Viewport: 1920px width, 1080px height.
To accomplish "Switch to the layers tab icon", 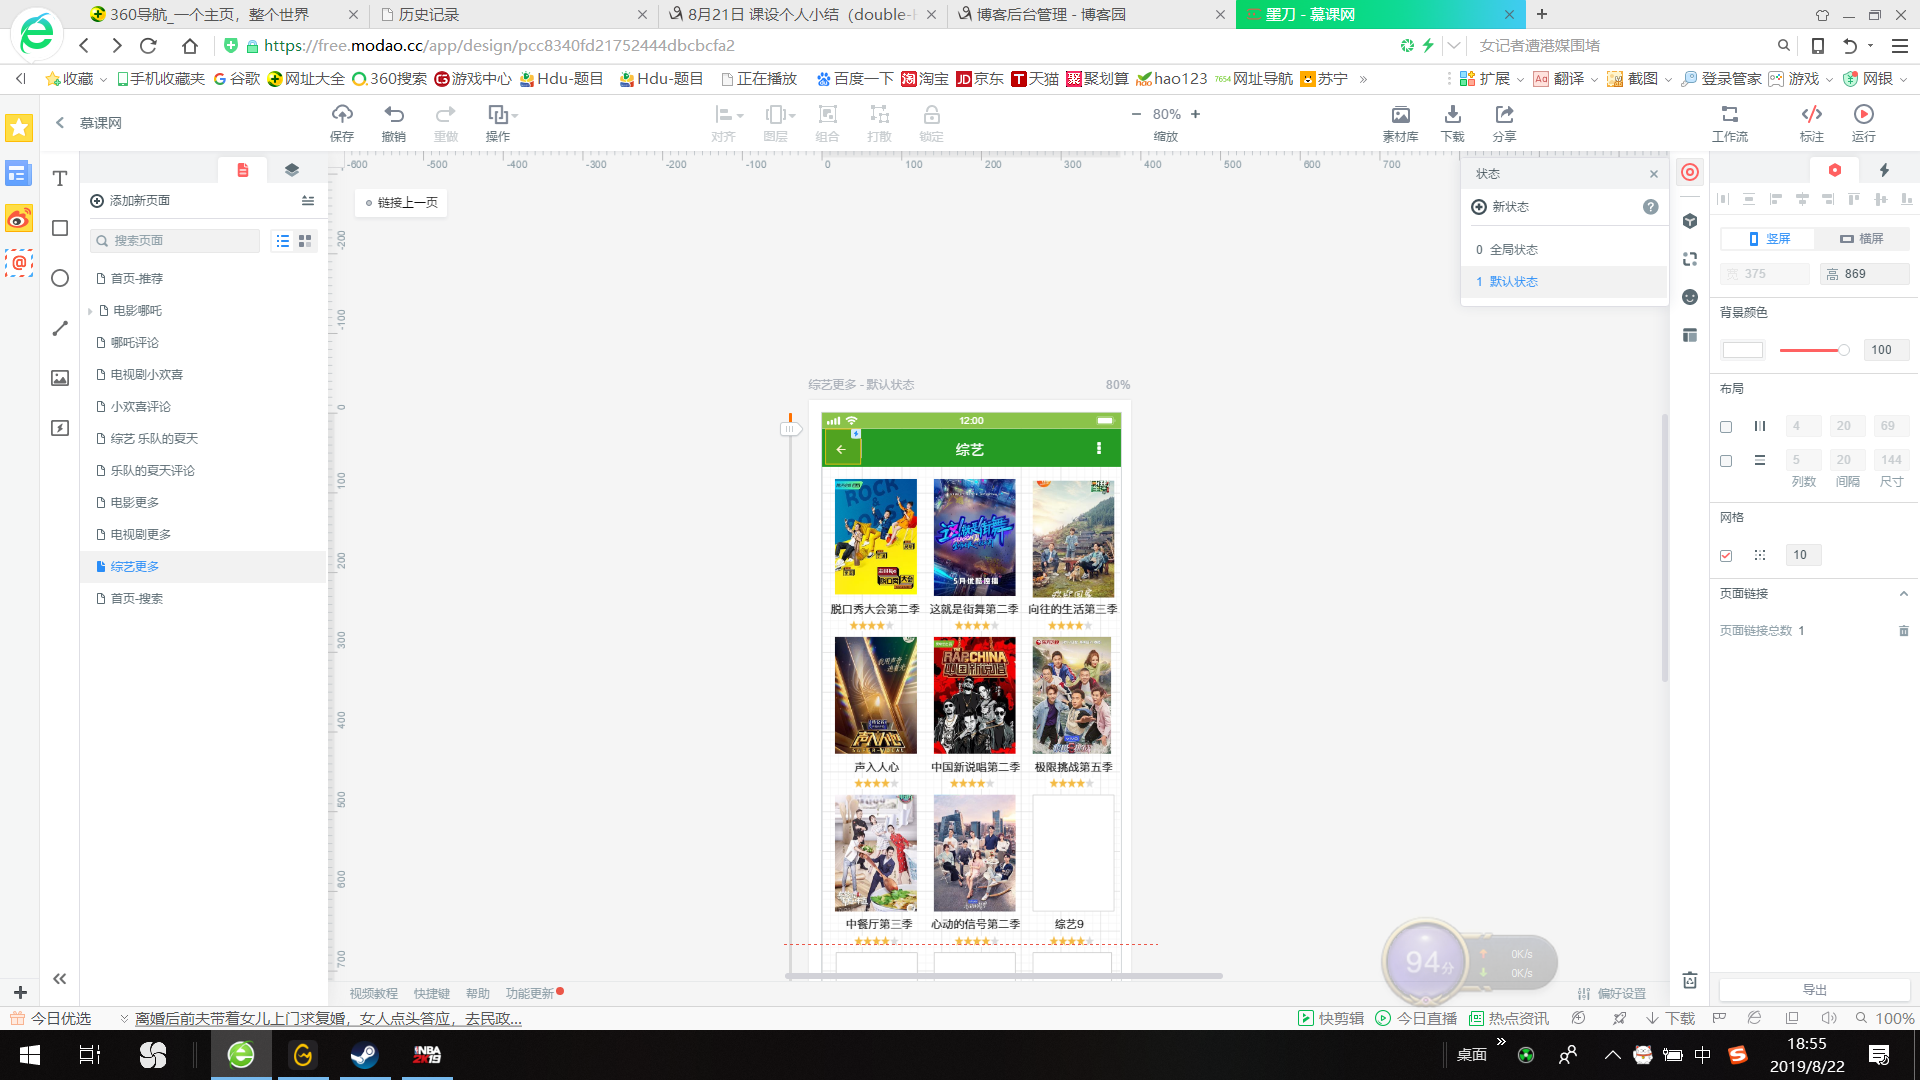I will pos(292,170).
